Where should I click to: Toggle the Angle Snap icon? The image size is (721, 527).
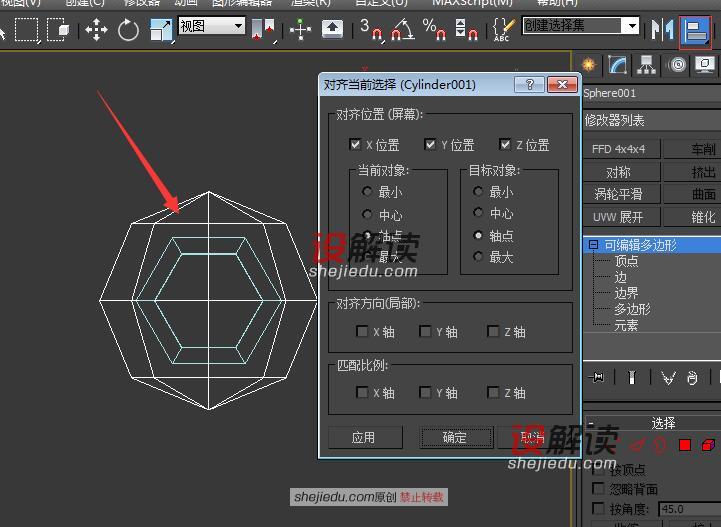click(x=402, y=29)
